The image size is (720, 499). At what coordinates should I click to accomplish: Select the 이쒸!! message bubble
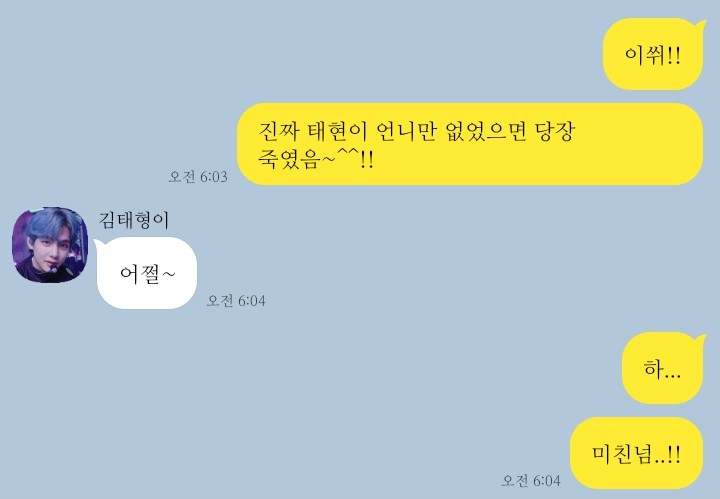(x=653, y=54)
